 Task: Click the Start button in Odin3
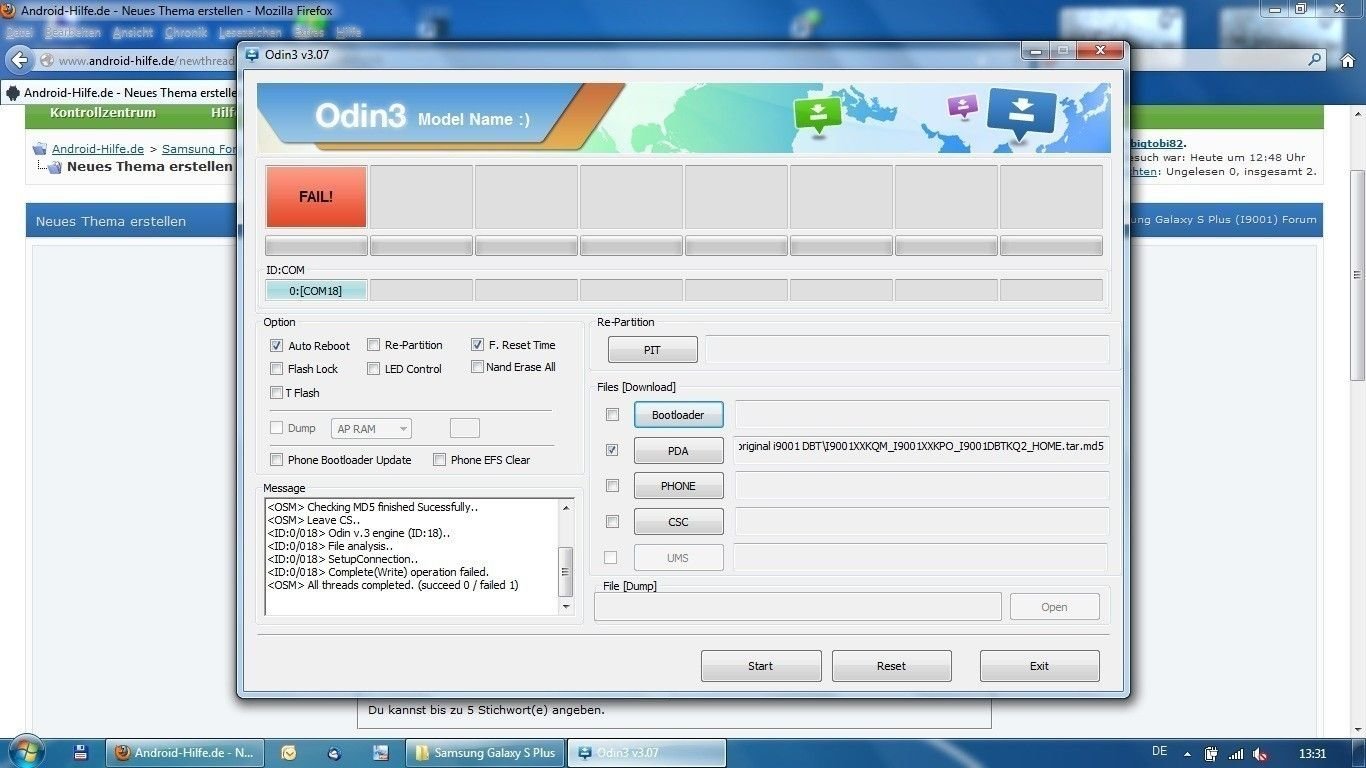(761, 666)
